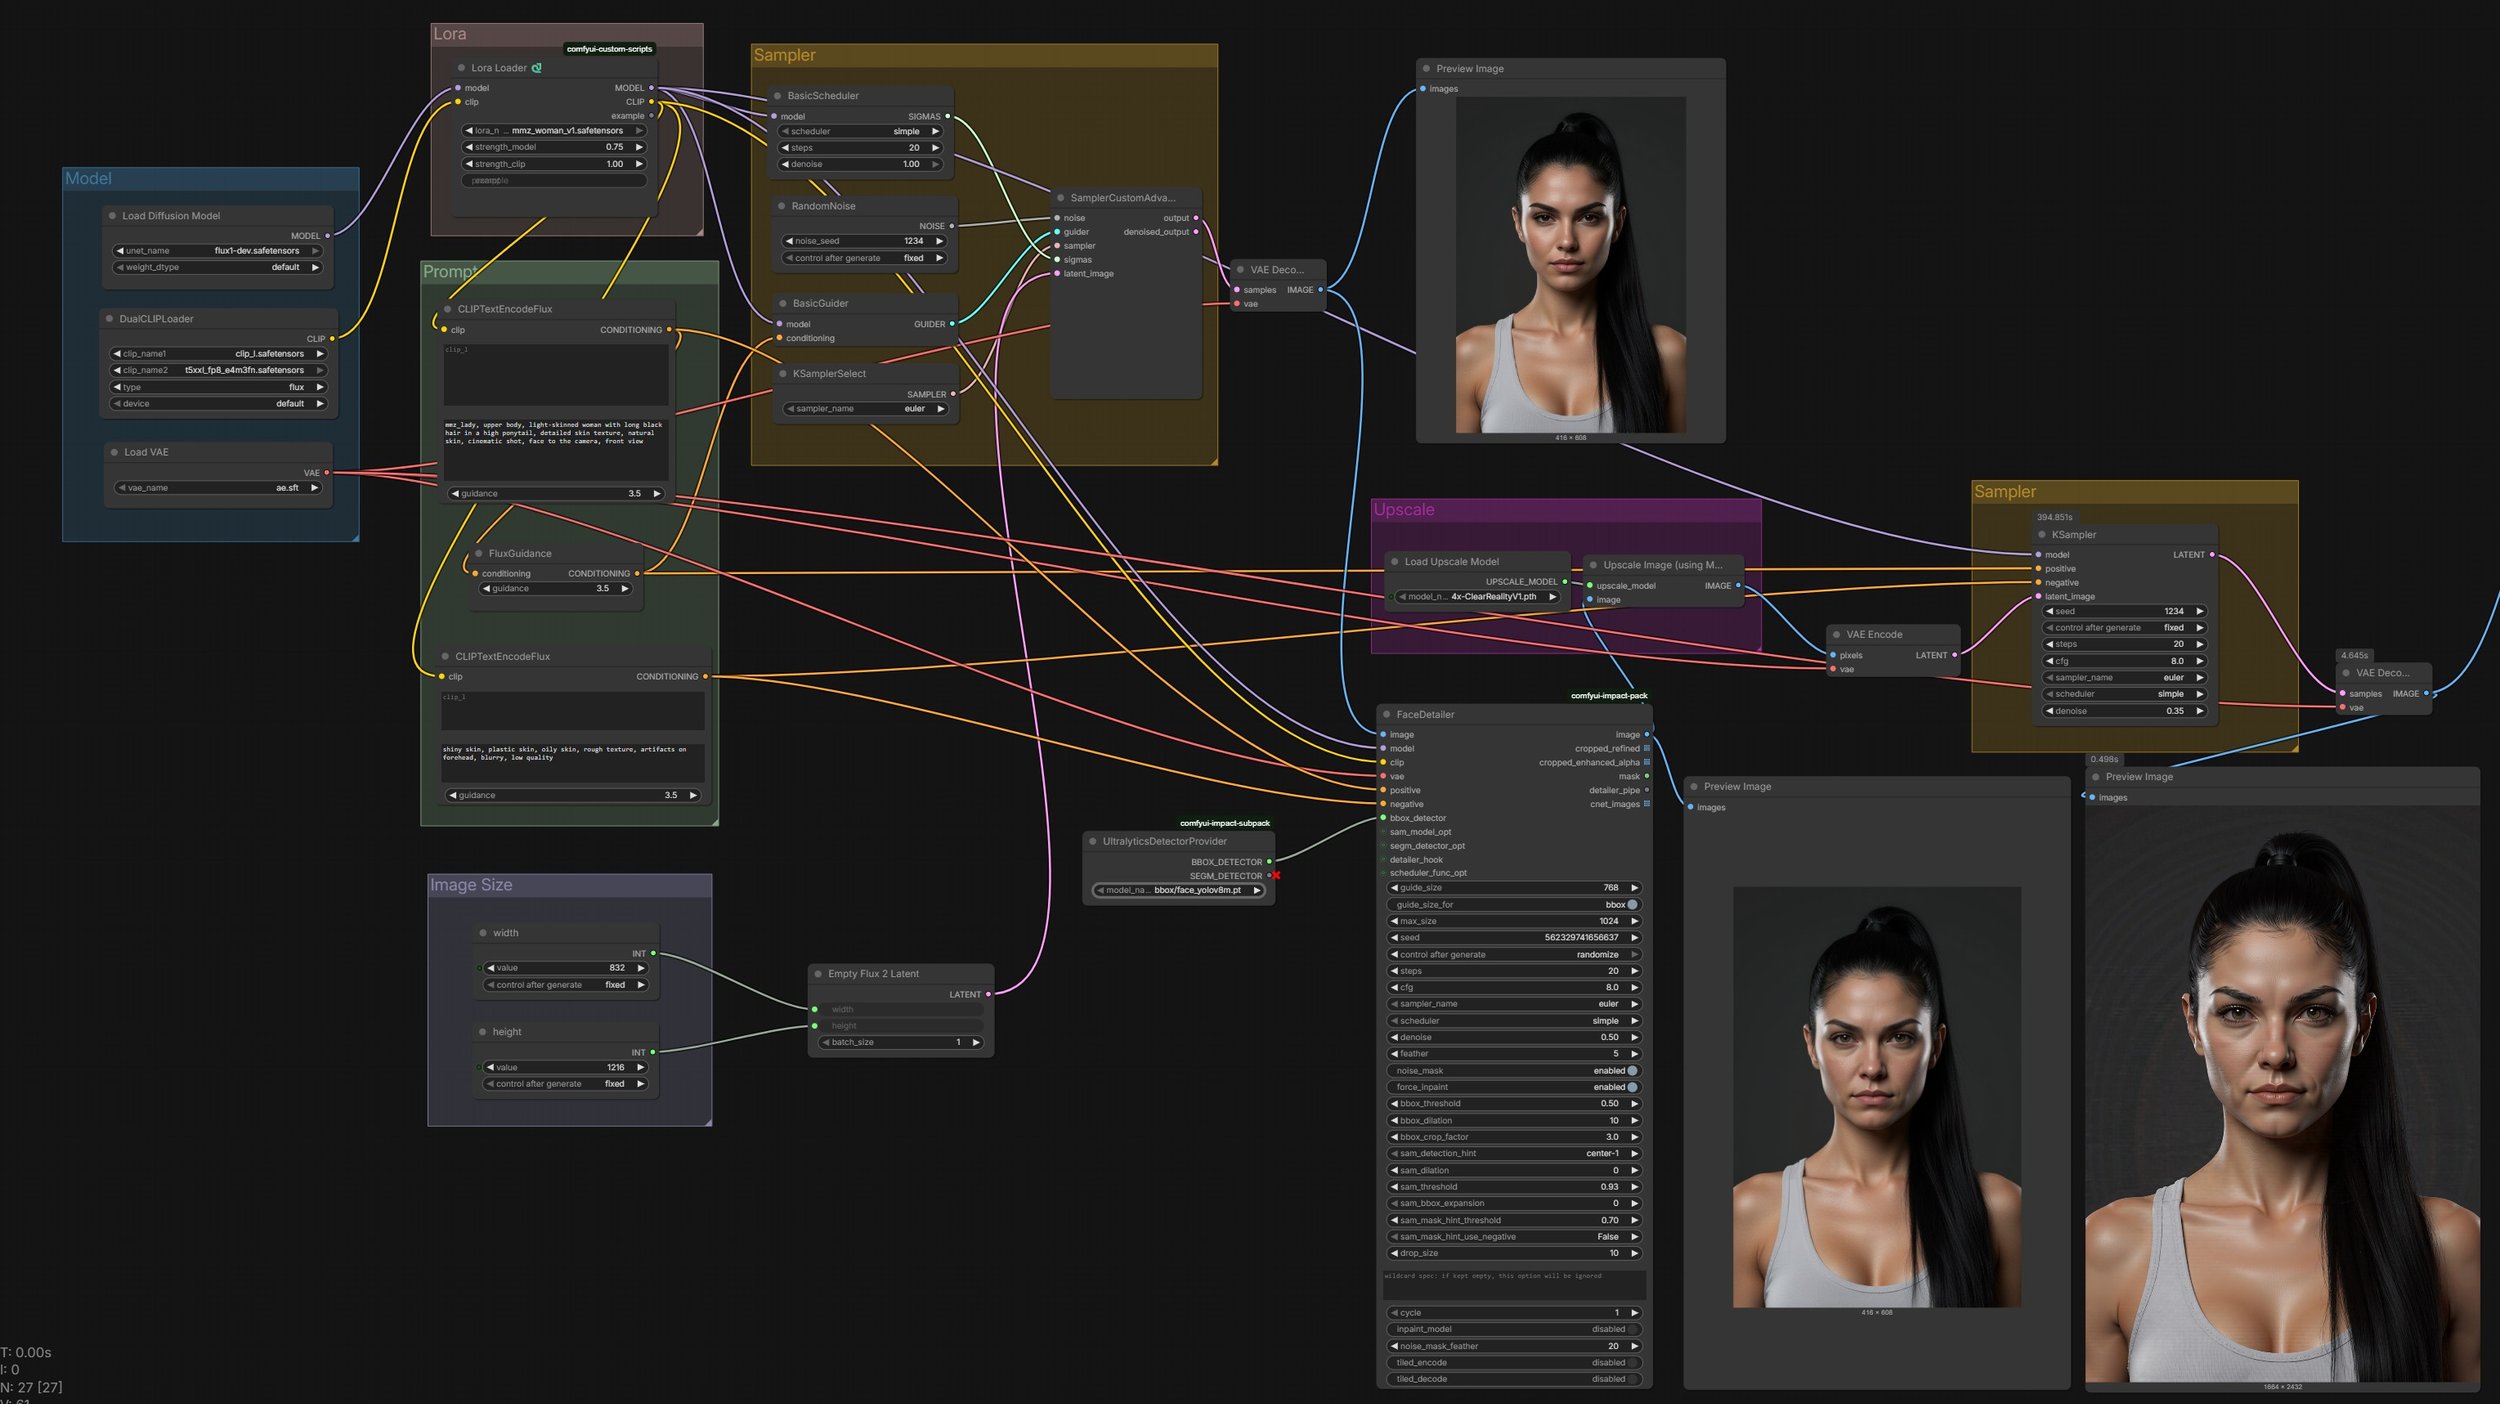Click the comfyui-impact-pack badge above FaceDetailer
Viewport: 2500px width, 1404px height.
click(1608, 696)
